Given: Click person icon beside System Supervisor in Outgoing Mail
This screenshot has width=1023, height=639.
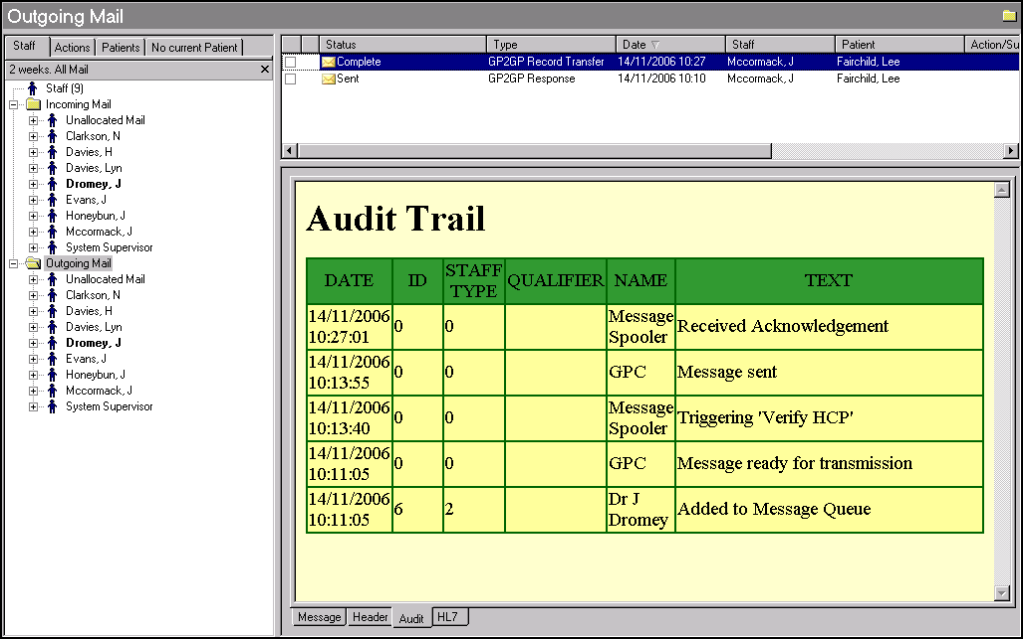Looking at the screenshot, I should point(53,407).
